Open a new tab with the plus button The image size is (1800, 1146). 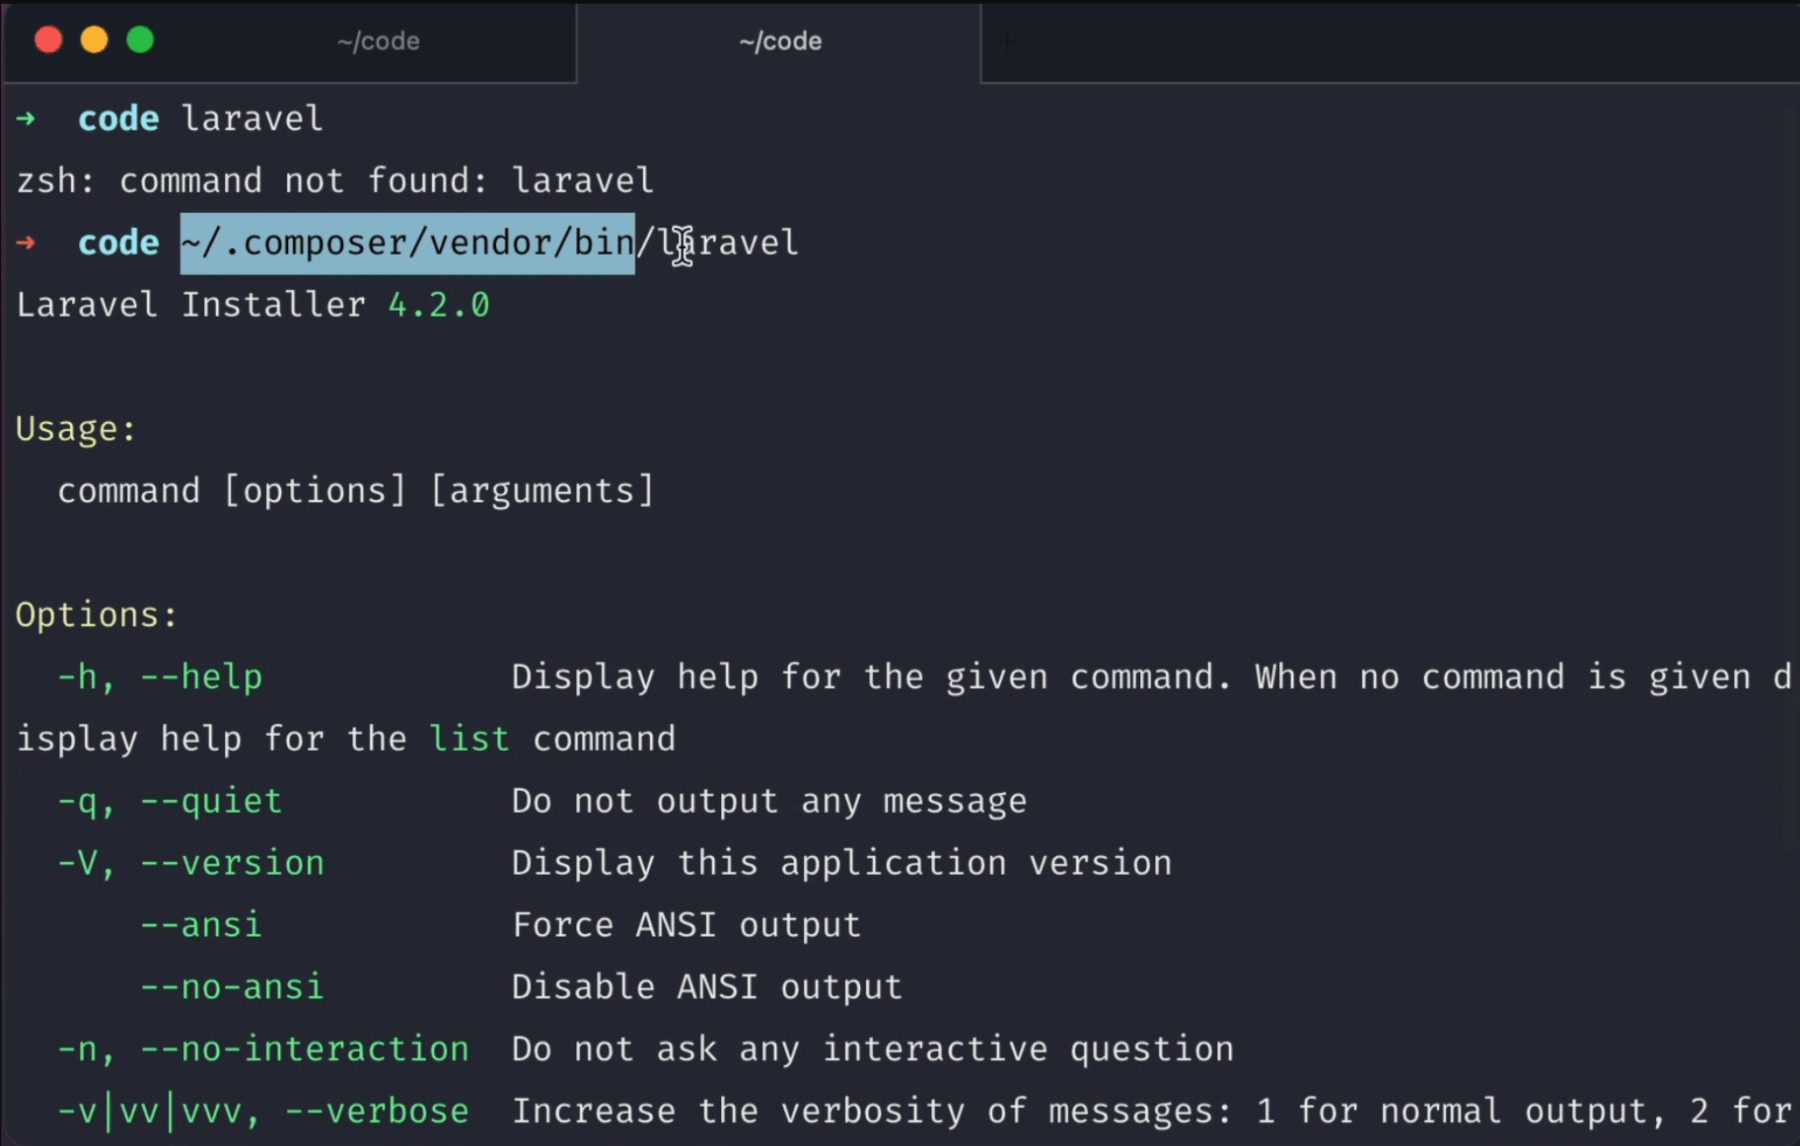pos(1007,41)
